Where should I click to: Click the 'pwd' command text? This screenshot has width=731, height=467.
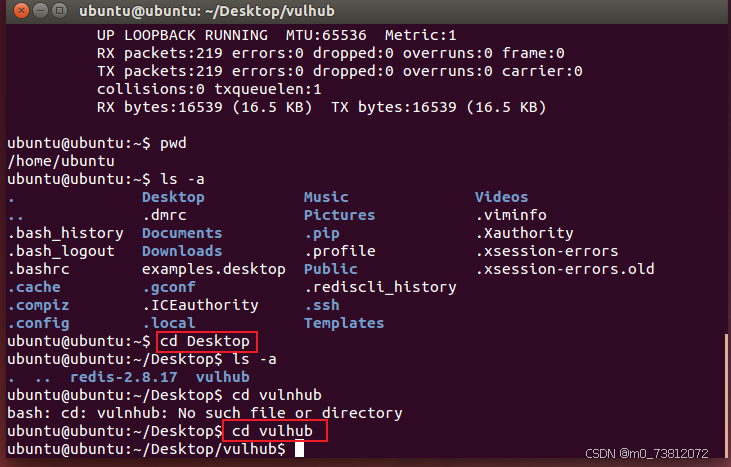tap(173, 144)
